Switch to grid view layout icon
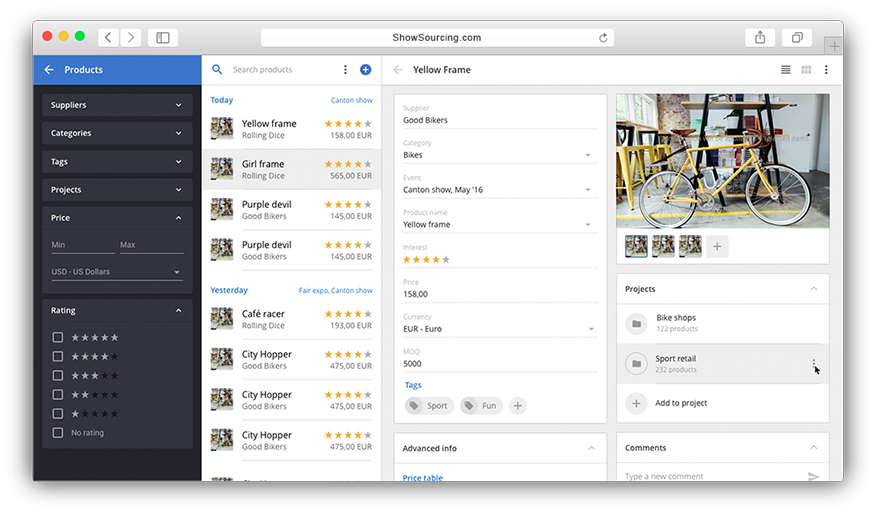876x514 pixels. [x=806, y=70]
